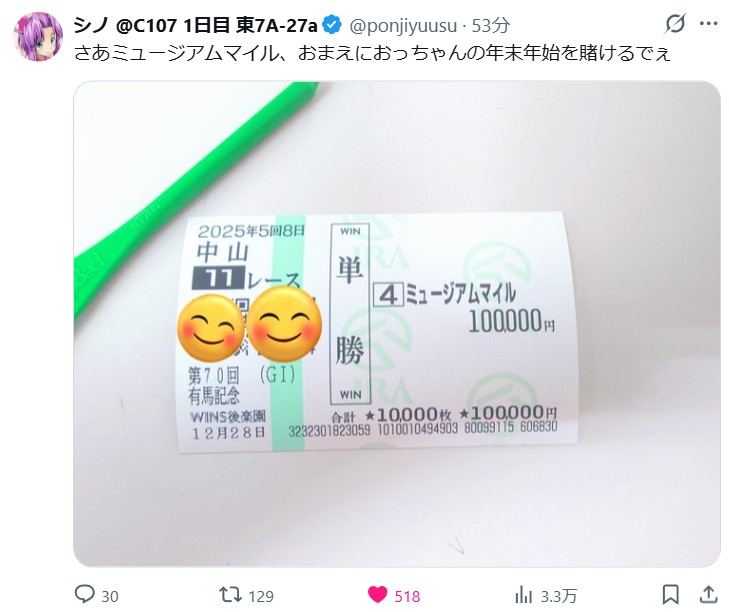Click the repost arrows icon
The width and height of the screenshot is (729, 612).
230,595
